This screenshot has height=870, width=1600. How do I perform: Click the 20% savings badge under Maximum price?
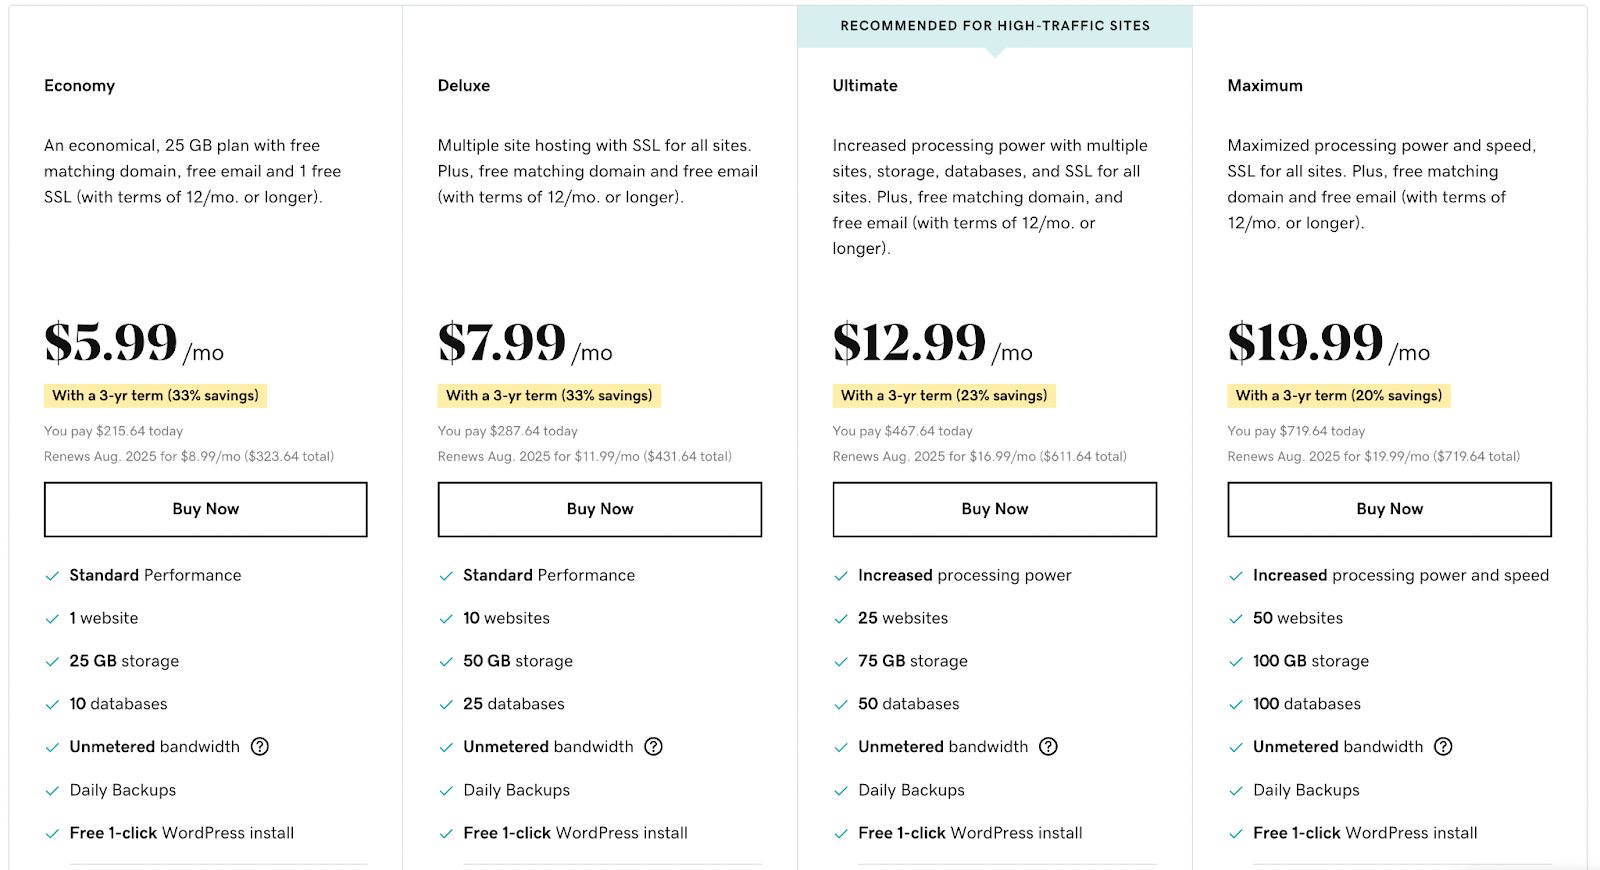click(1338, 395)
